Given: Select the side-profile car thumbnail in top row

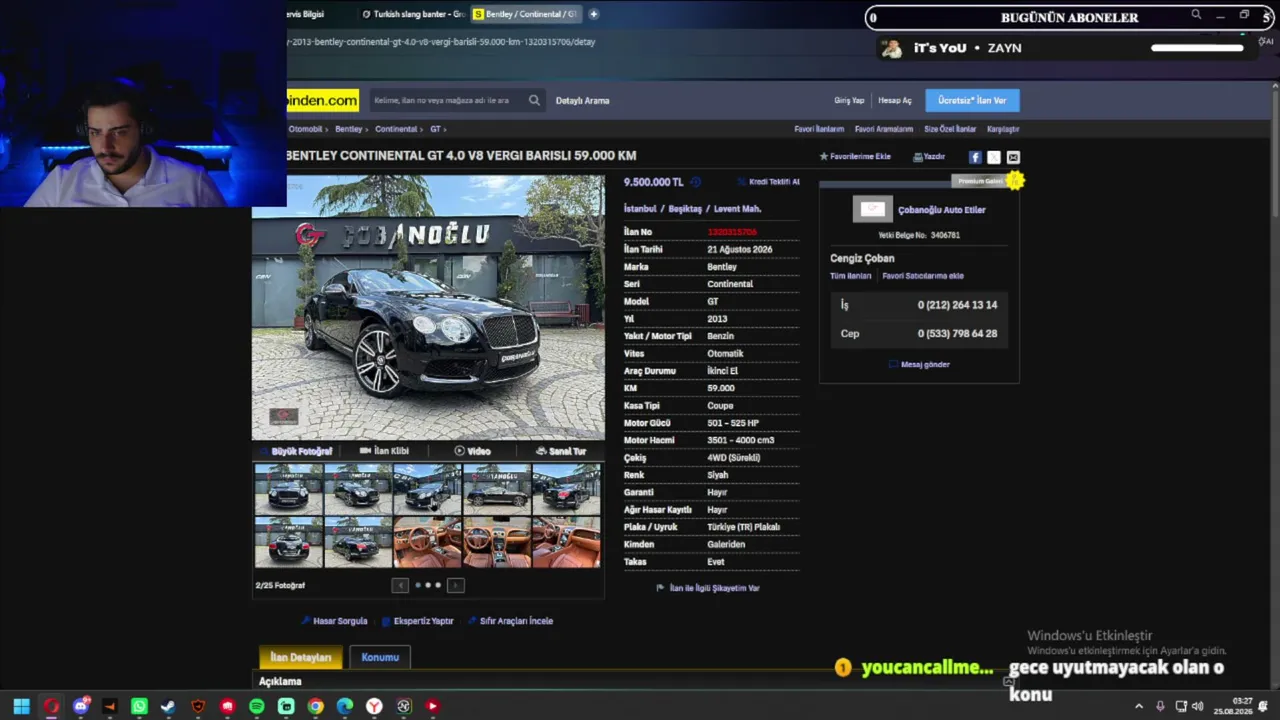Looking at the screenshot, I should [x=497, y=489].
